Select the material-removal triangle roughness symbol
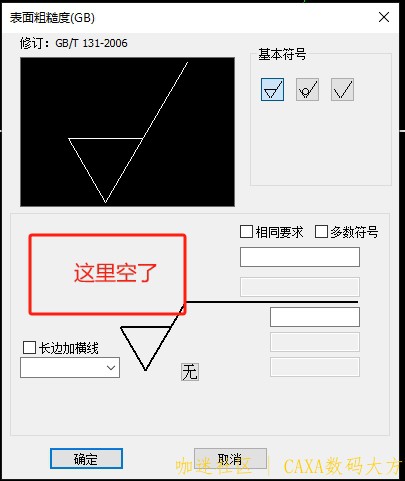Viewport: 405px width, 481px height. [x=272, y=89]
